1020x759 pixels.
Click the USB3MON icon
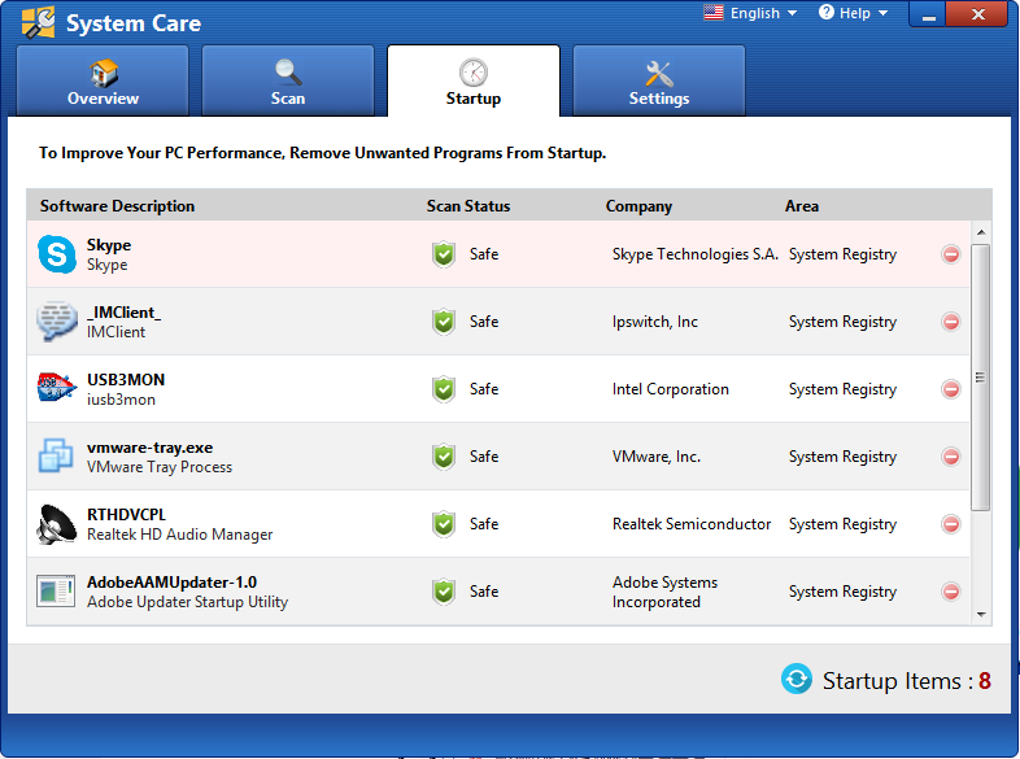click(57, 388)
